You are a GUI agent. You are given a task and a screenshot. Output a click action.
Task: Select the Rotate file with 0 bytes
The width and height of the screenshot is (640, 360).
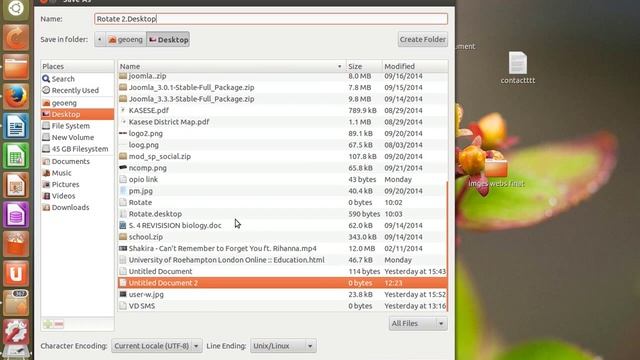(x=282, y=202)
